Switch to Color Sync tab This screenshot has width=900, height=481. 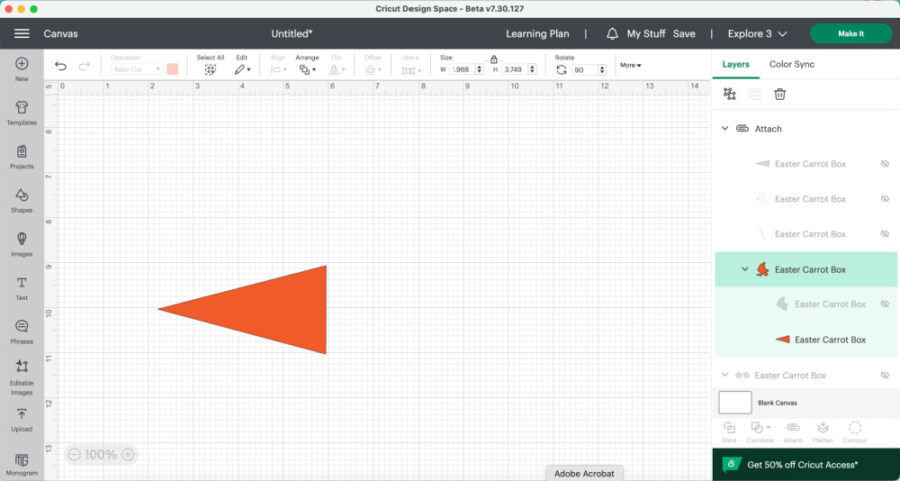791,64
